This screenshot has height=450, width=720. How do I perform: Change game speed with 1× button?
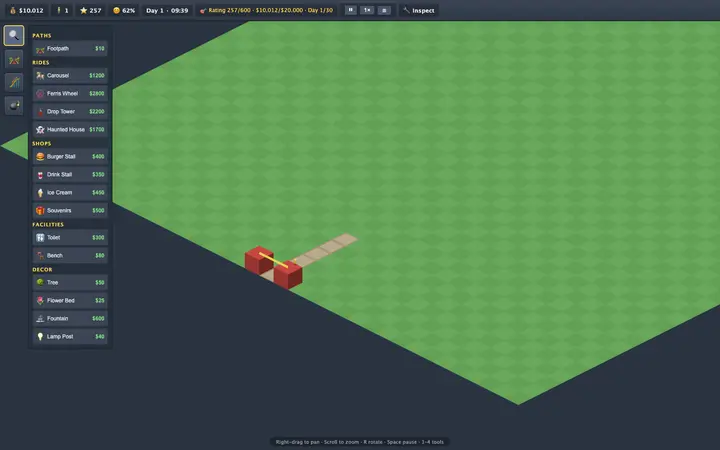[x=367, y=10]
